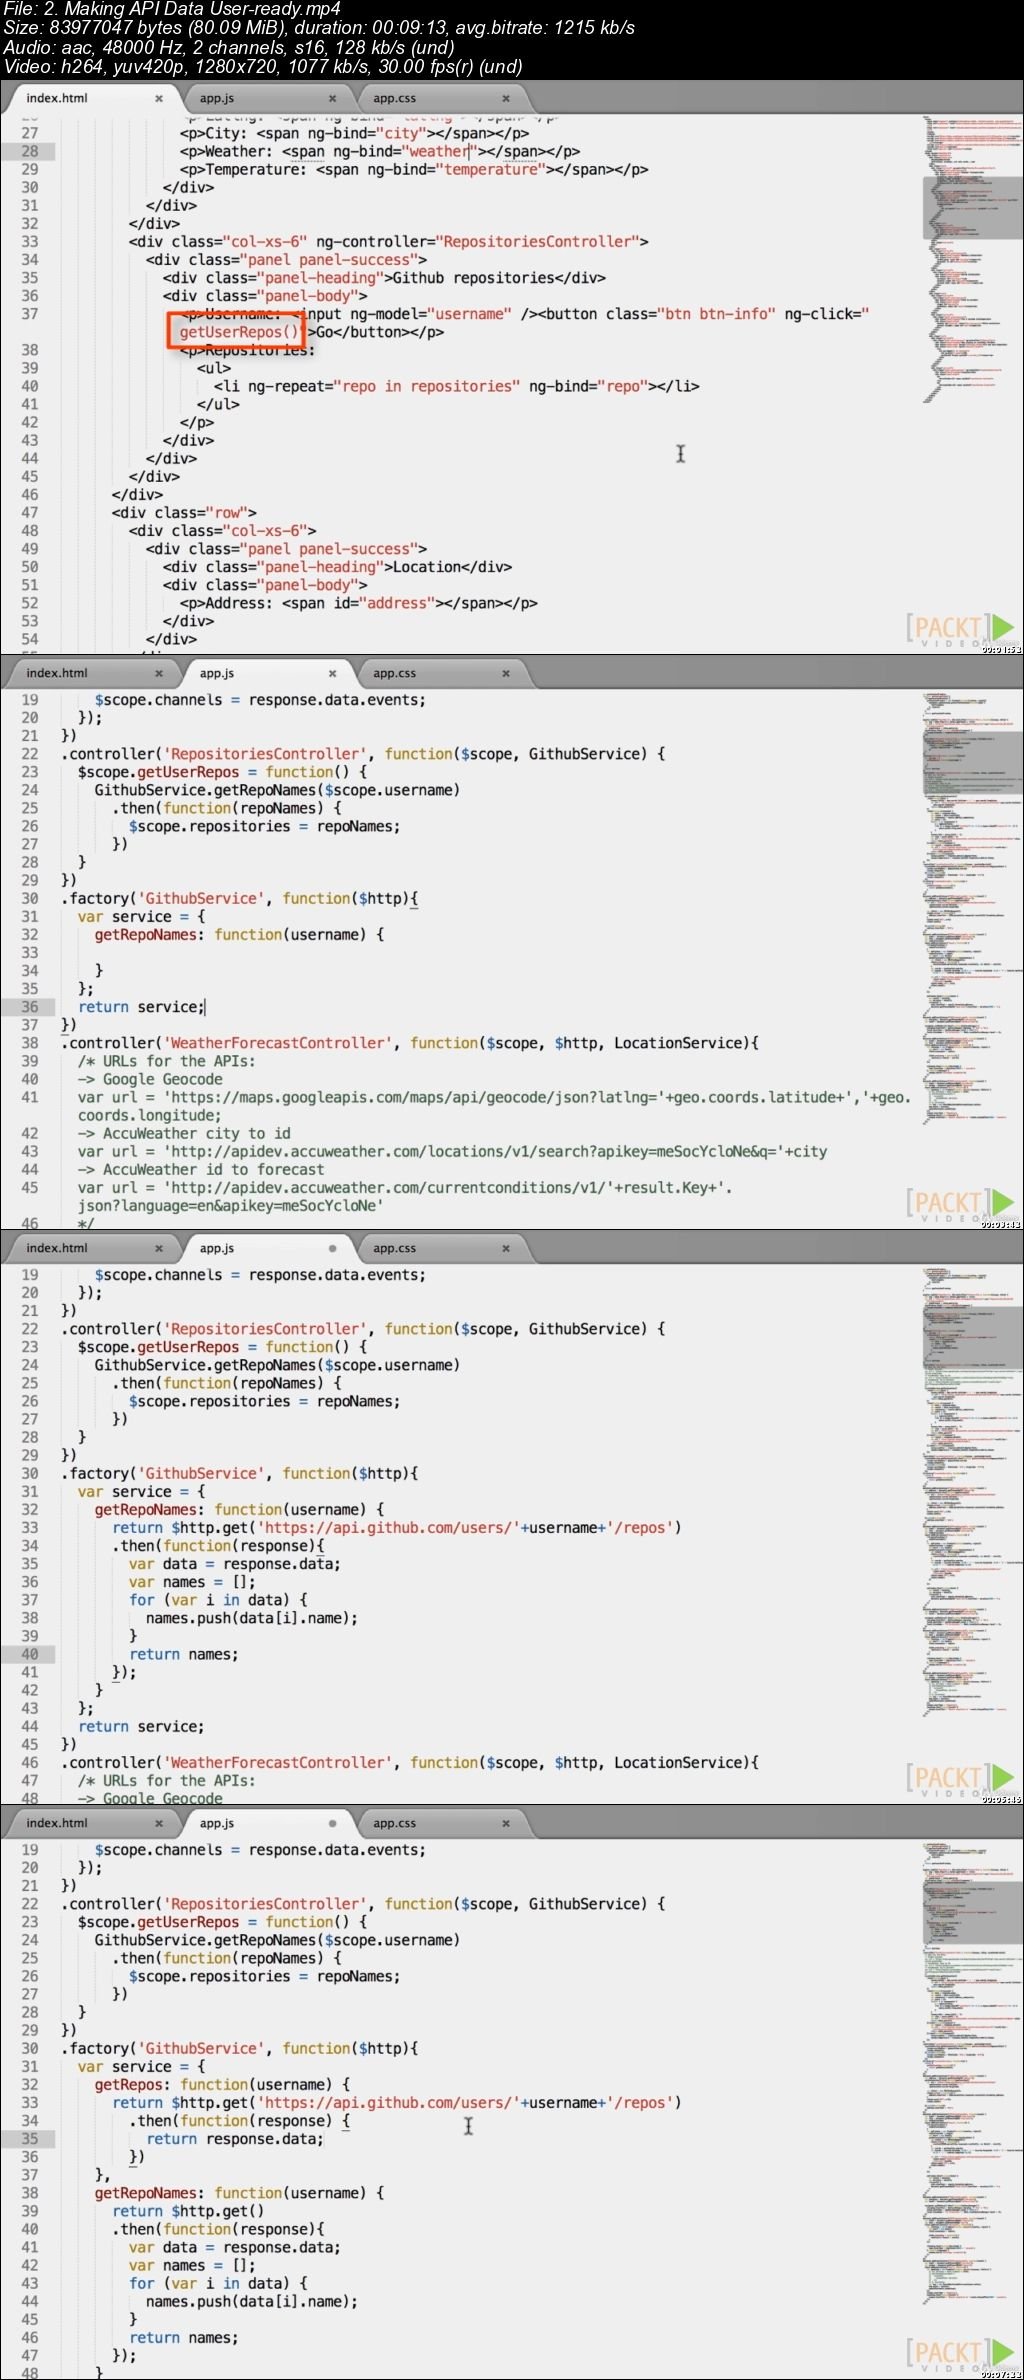Open the app.css tab in the fourth frame

394,1823
